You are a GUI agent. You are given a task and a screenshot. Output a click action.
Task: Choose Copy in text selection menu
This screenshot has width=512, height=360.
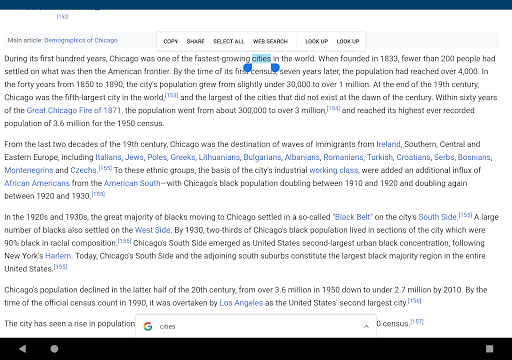(171, 41)
